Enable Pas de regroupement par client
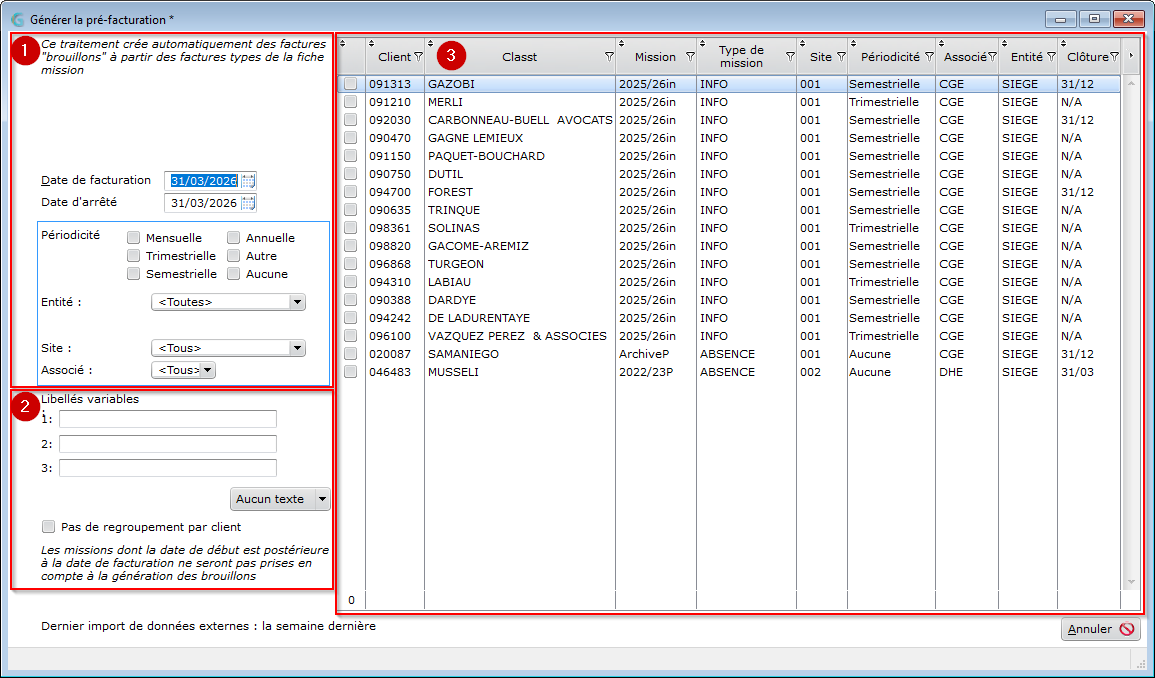 [49, 527]
